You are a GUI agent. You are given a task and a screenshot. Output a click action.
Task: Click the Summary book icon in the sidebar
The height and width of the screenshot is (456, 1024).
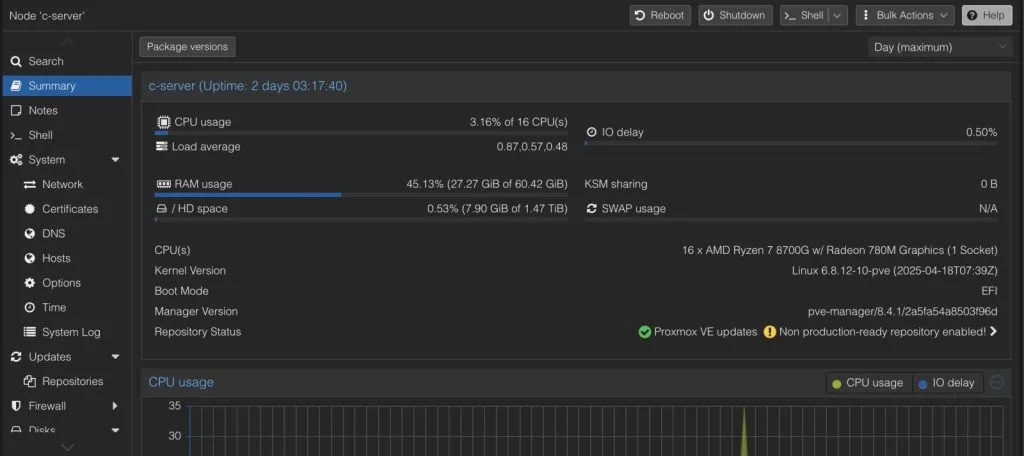pos(16,86)
